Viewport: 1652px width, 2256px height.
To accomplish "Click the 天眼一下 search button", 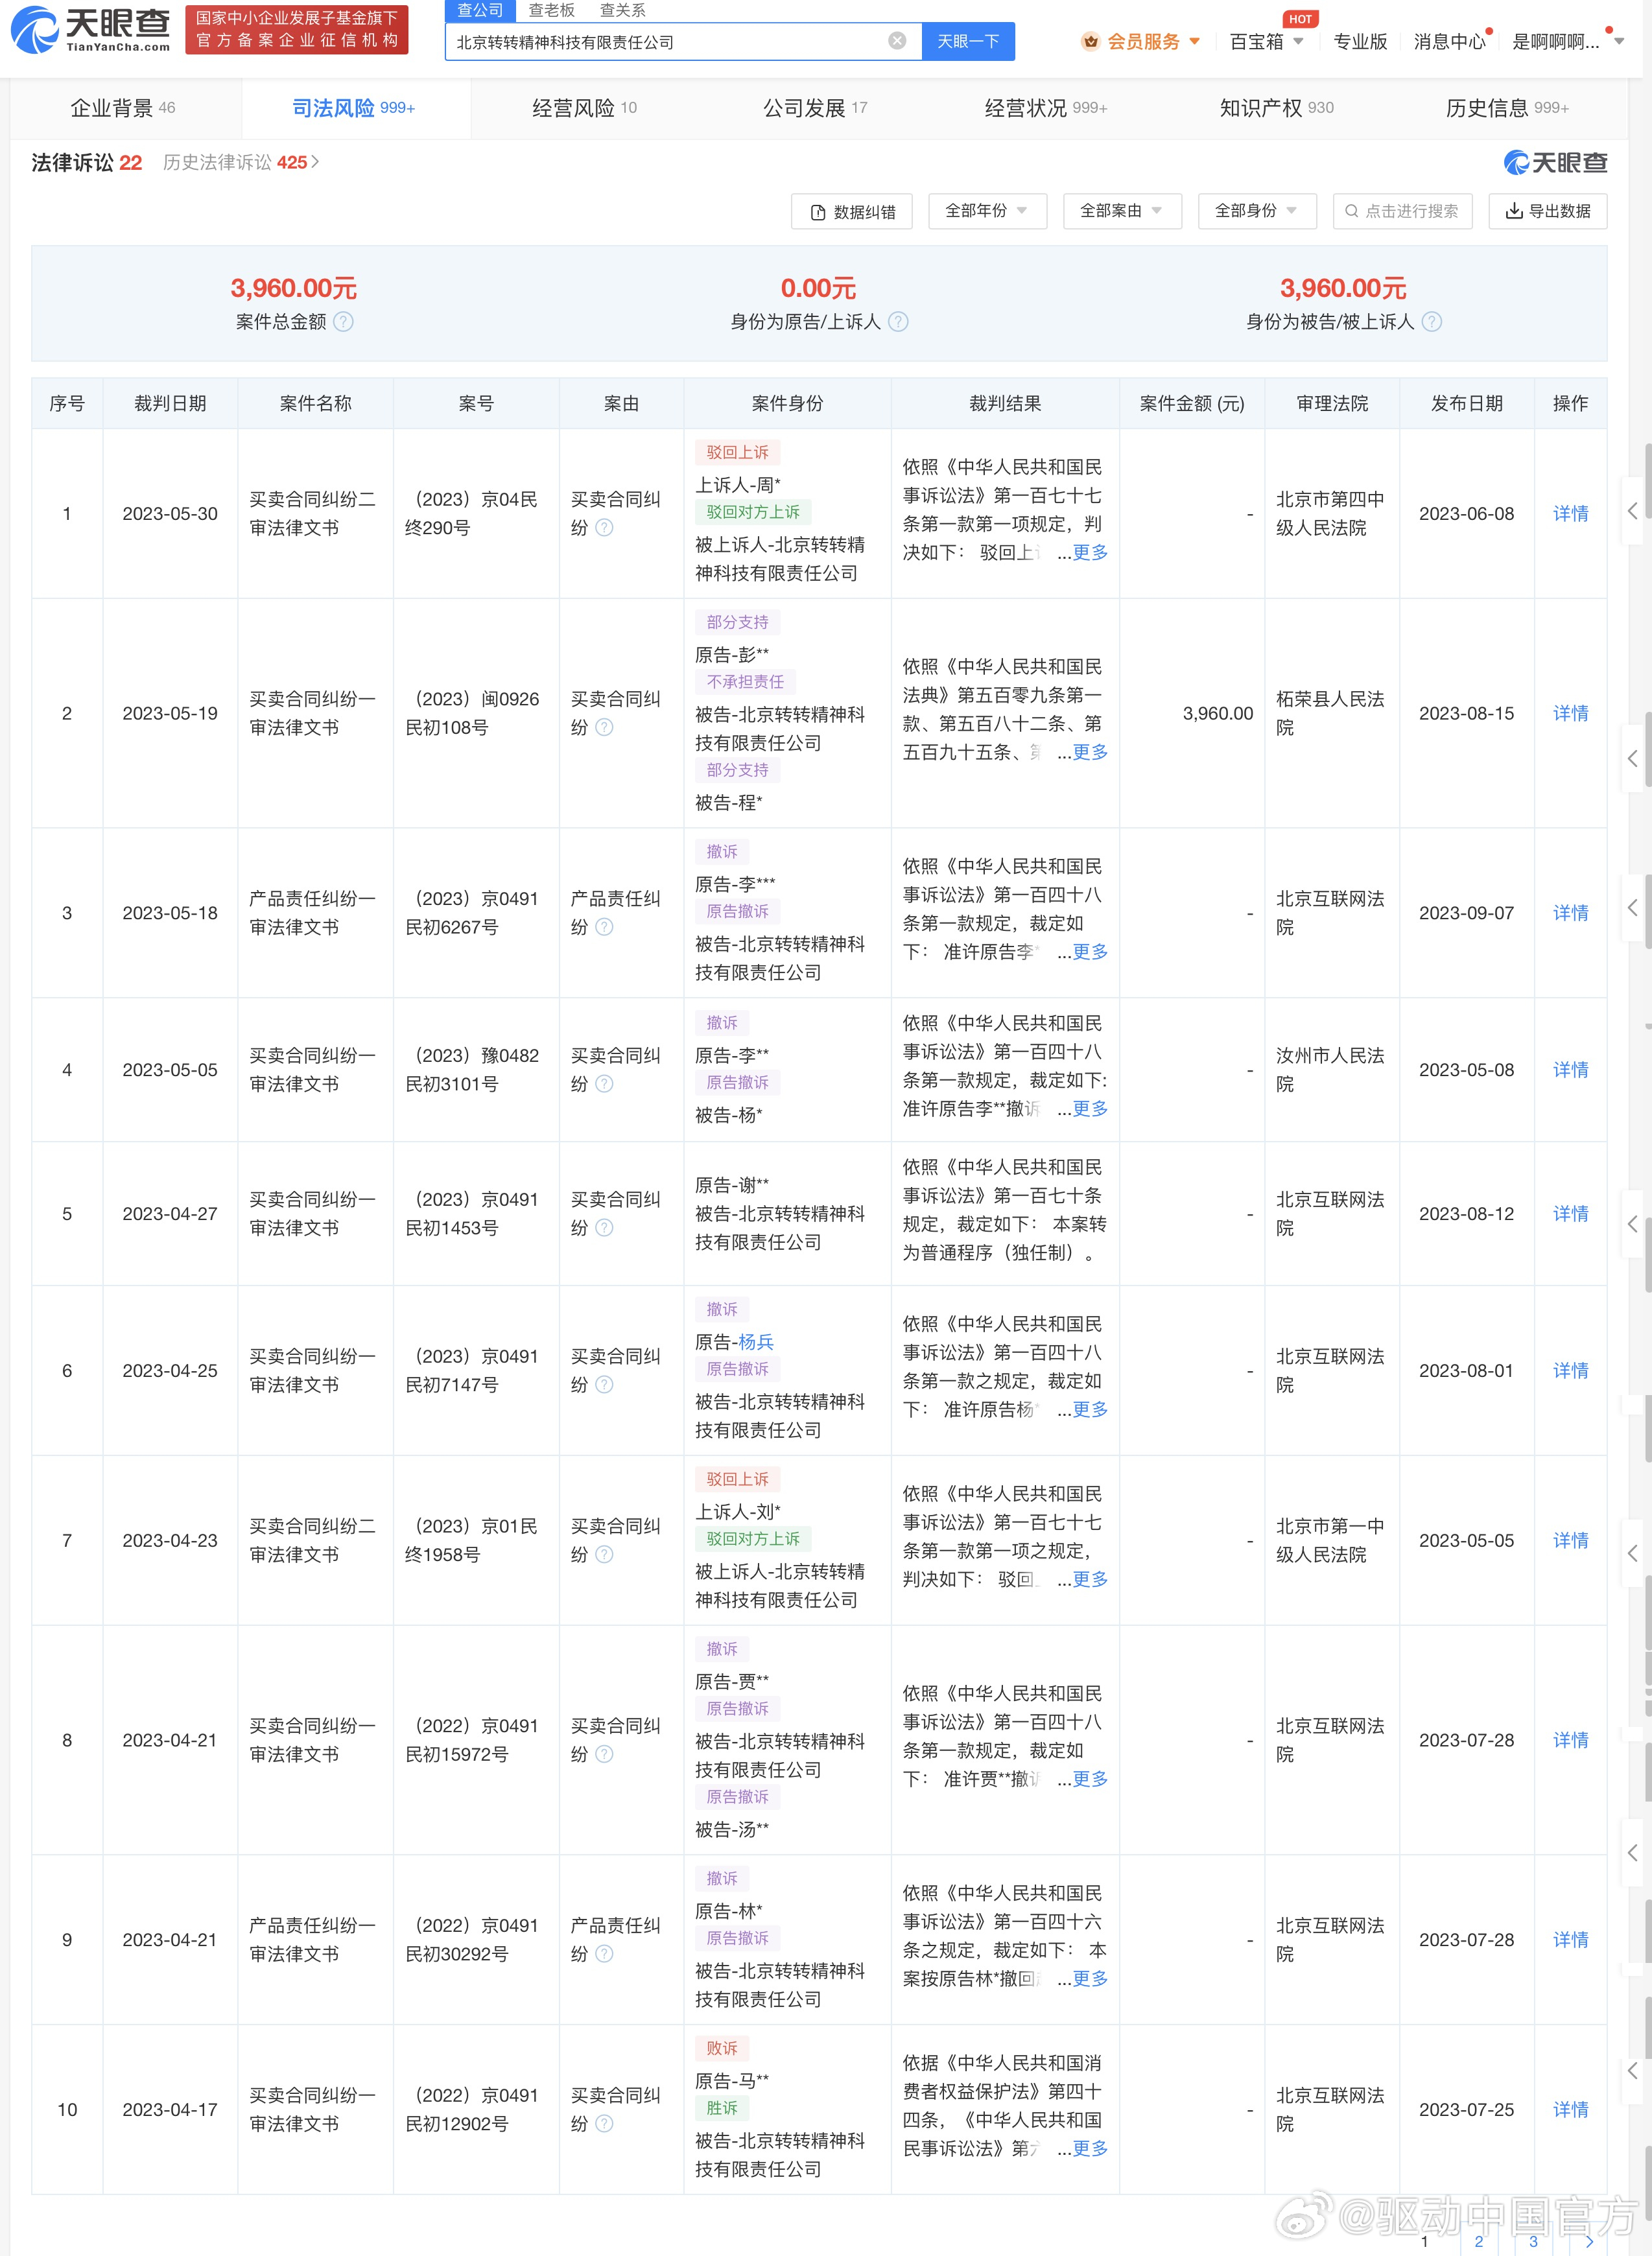I will 968,41.
